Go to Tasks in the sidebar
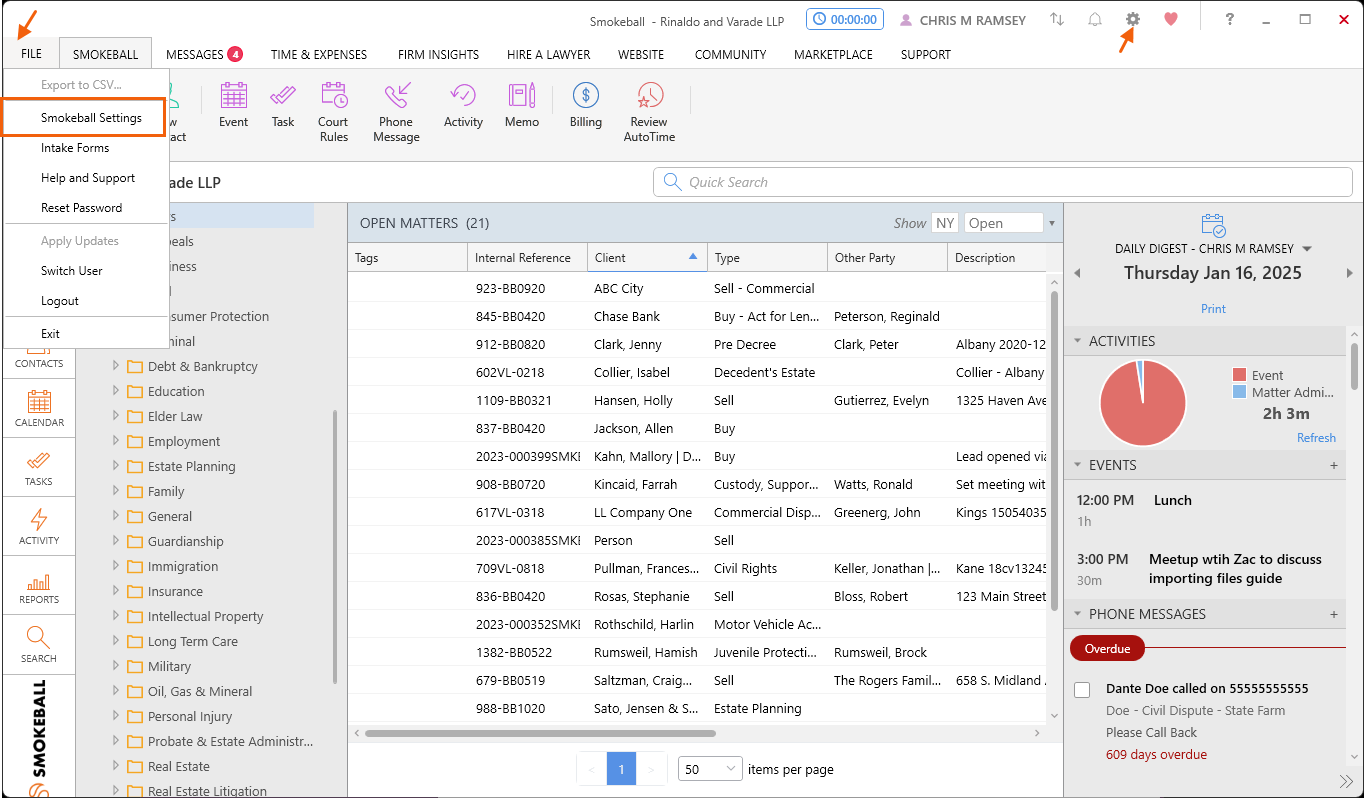 [39, 468]
